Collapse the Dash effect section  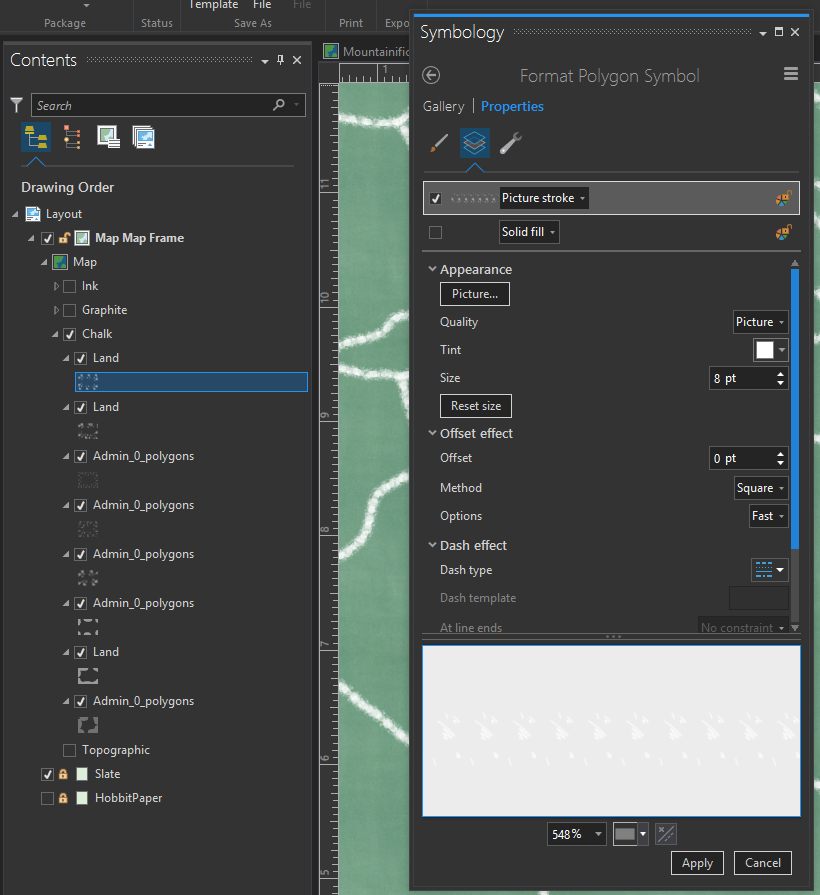(433, 545)
